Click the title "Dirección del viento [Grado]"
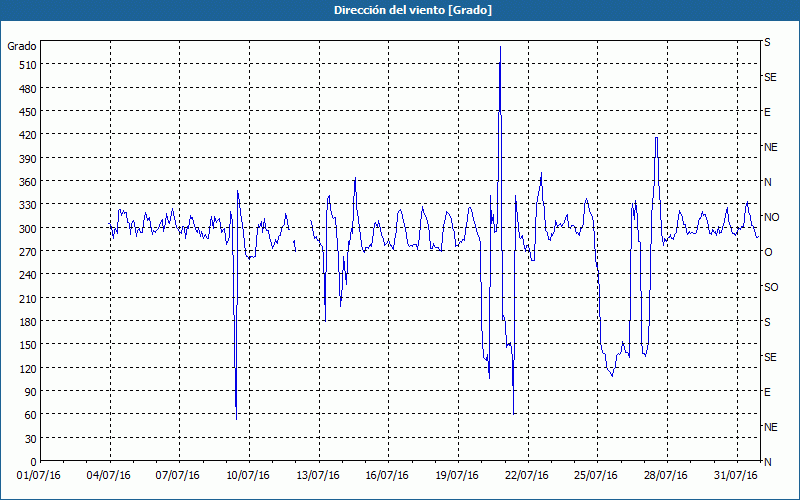Image resolution: width=800 pixels, height=500 pixels. [x=413, y=10]
